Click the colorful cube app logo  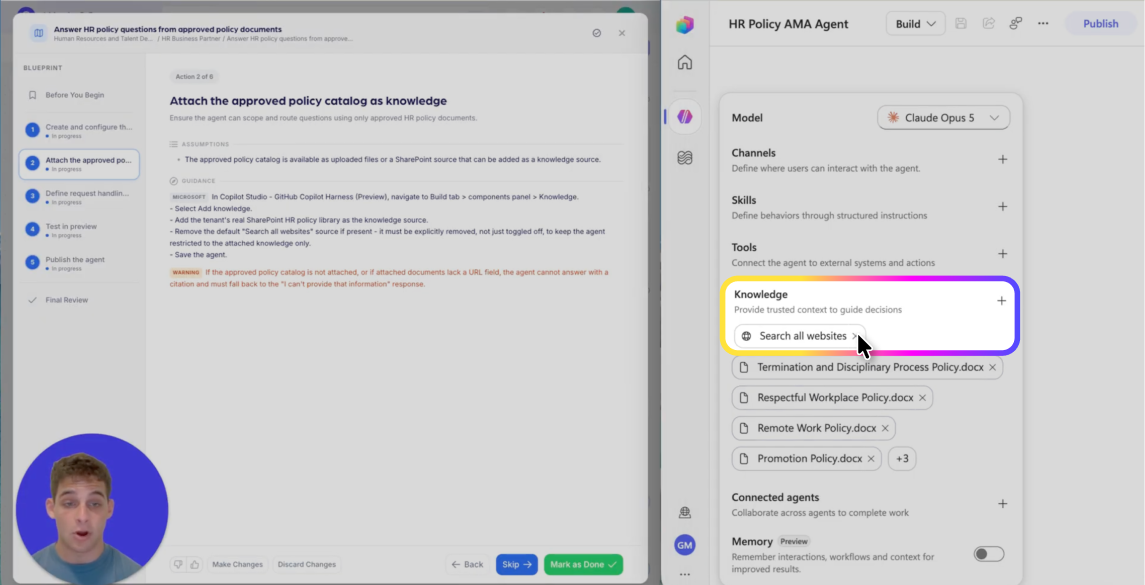click(x=684, y=25)
